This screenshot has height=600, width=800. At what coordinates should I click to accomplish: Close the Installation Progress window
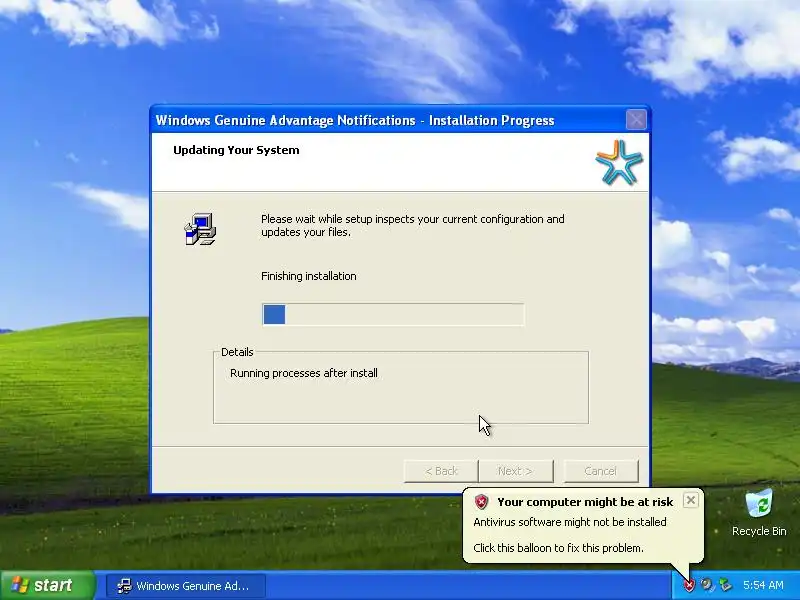[636, 120]
